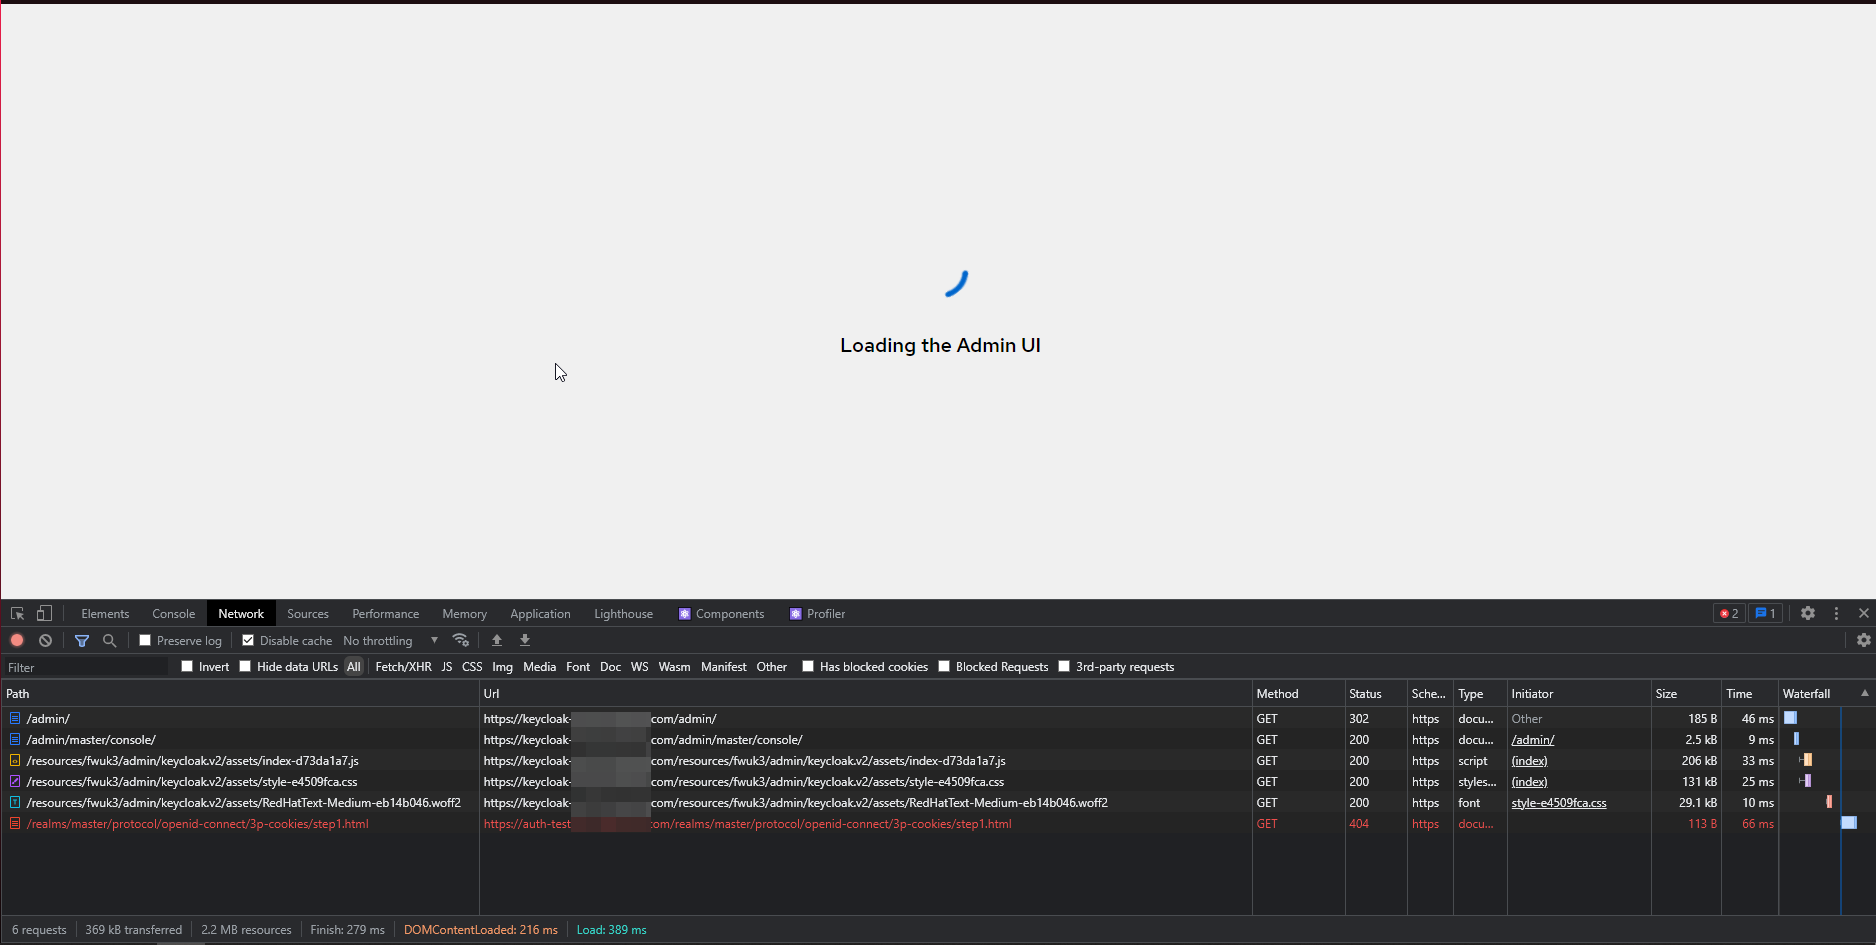Toggle the device emulation toolbar
The image size is (1876, 945).
tap(43, 612)
